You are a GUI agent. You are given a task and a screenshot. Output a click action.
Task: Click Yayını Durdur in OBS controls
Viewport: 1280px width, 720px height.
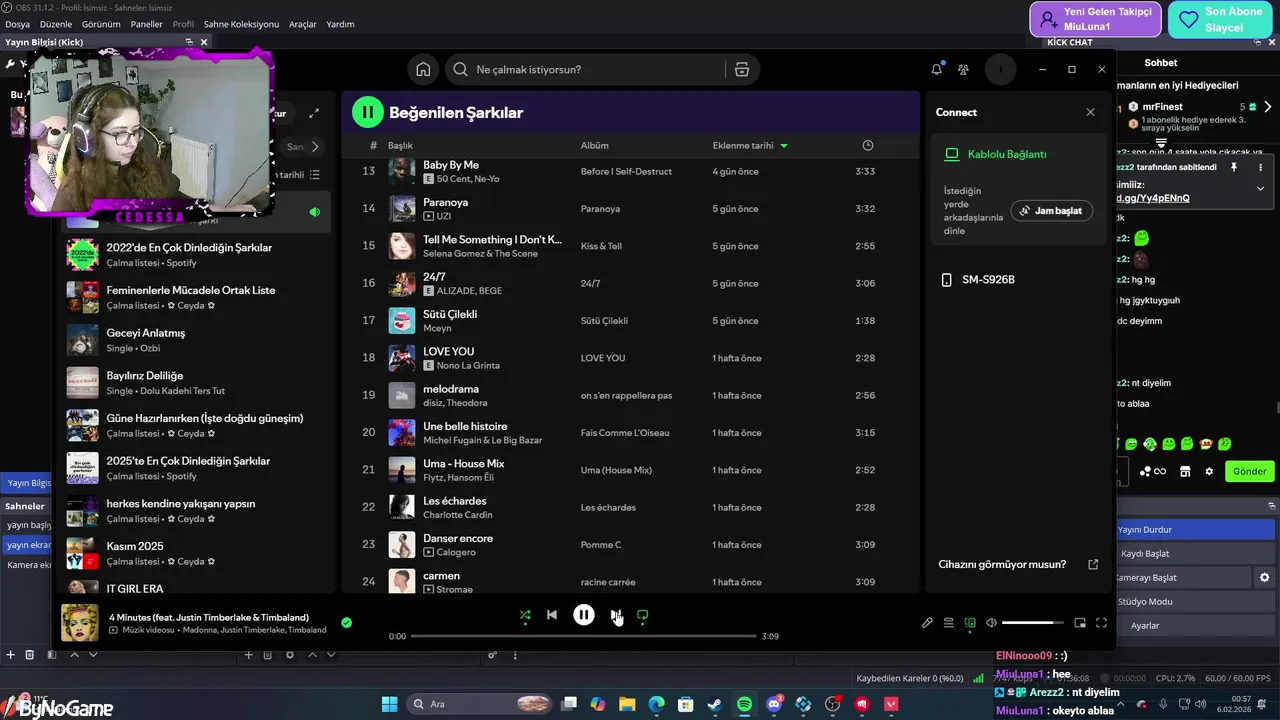(x=1195, y=529)
